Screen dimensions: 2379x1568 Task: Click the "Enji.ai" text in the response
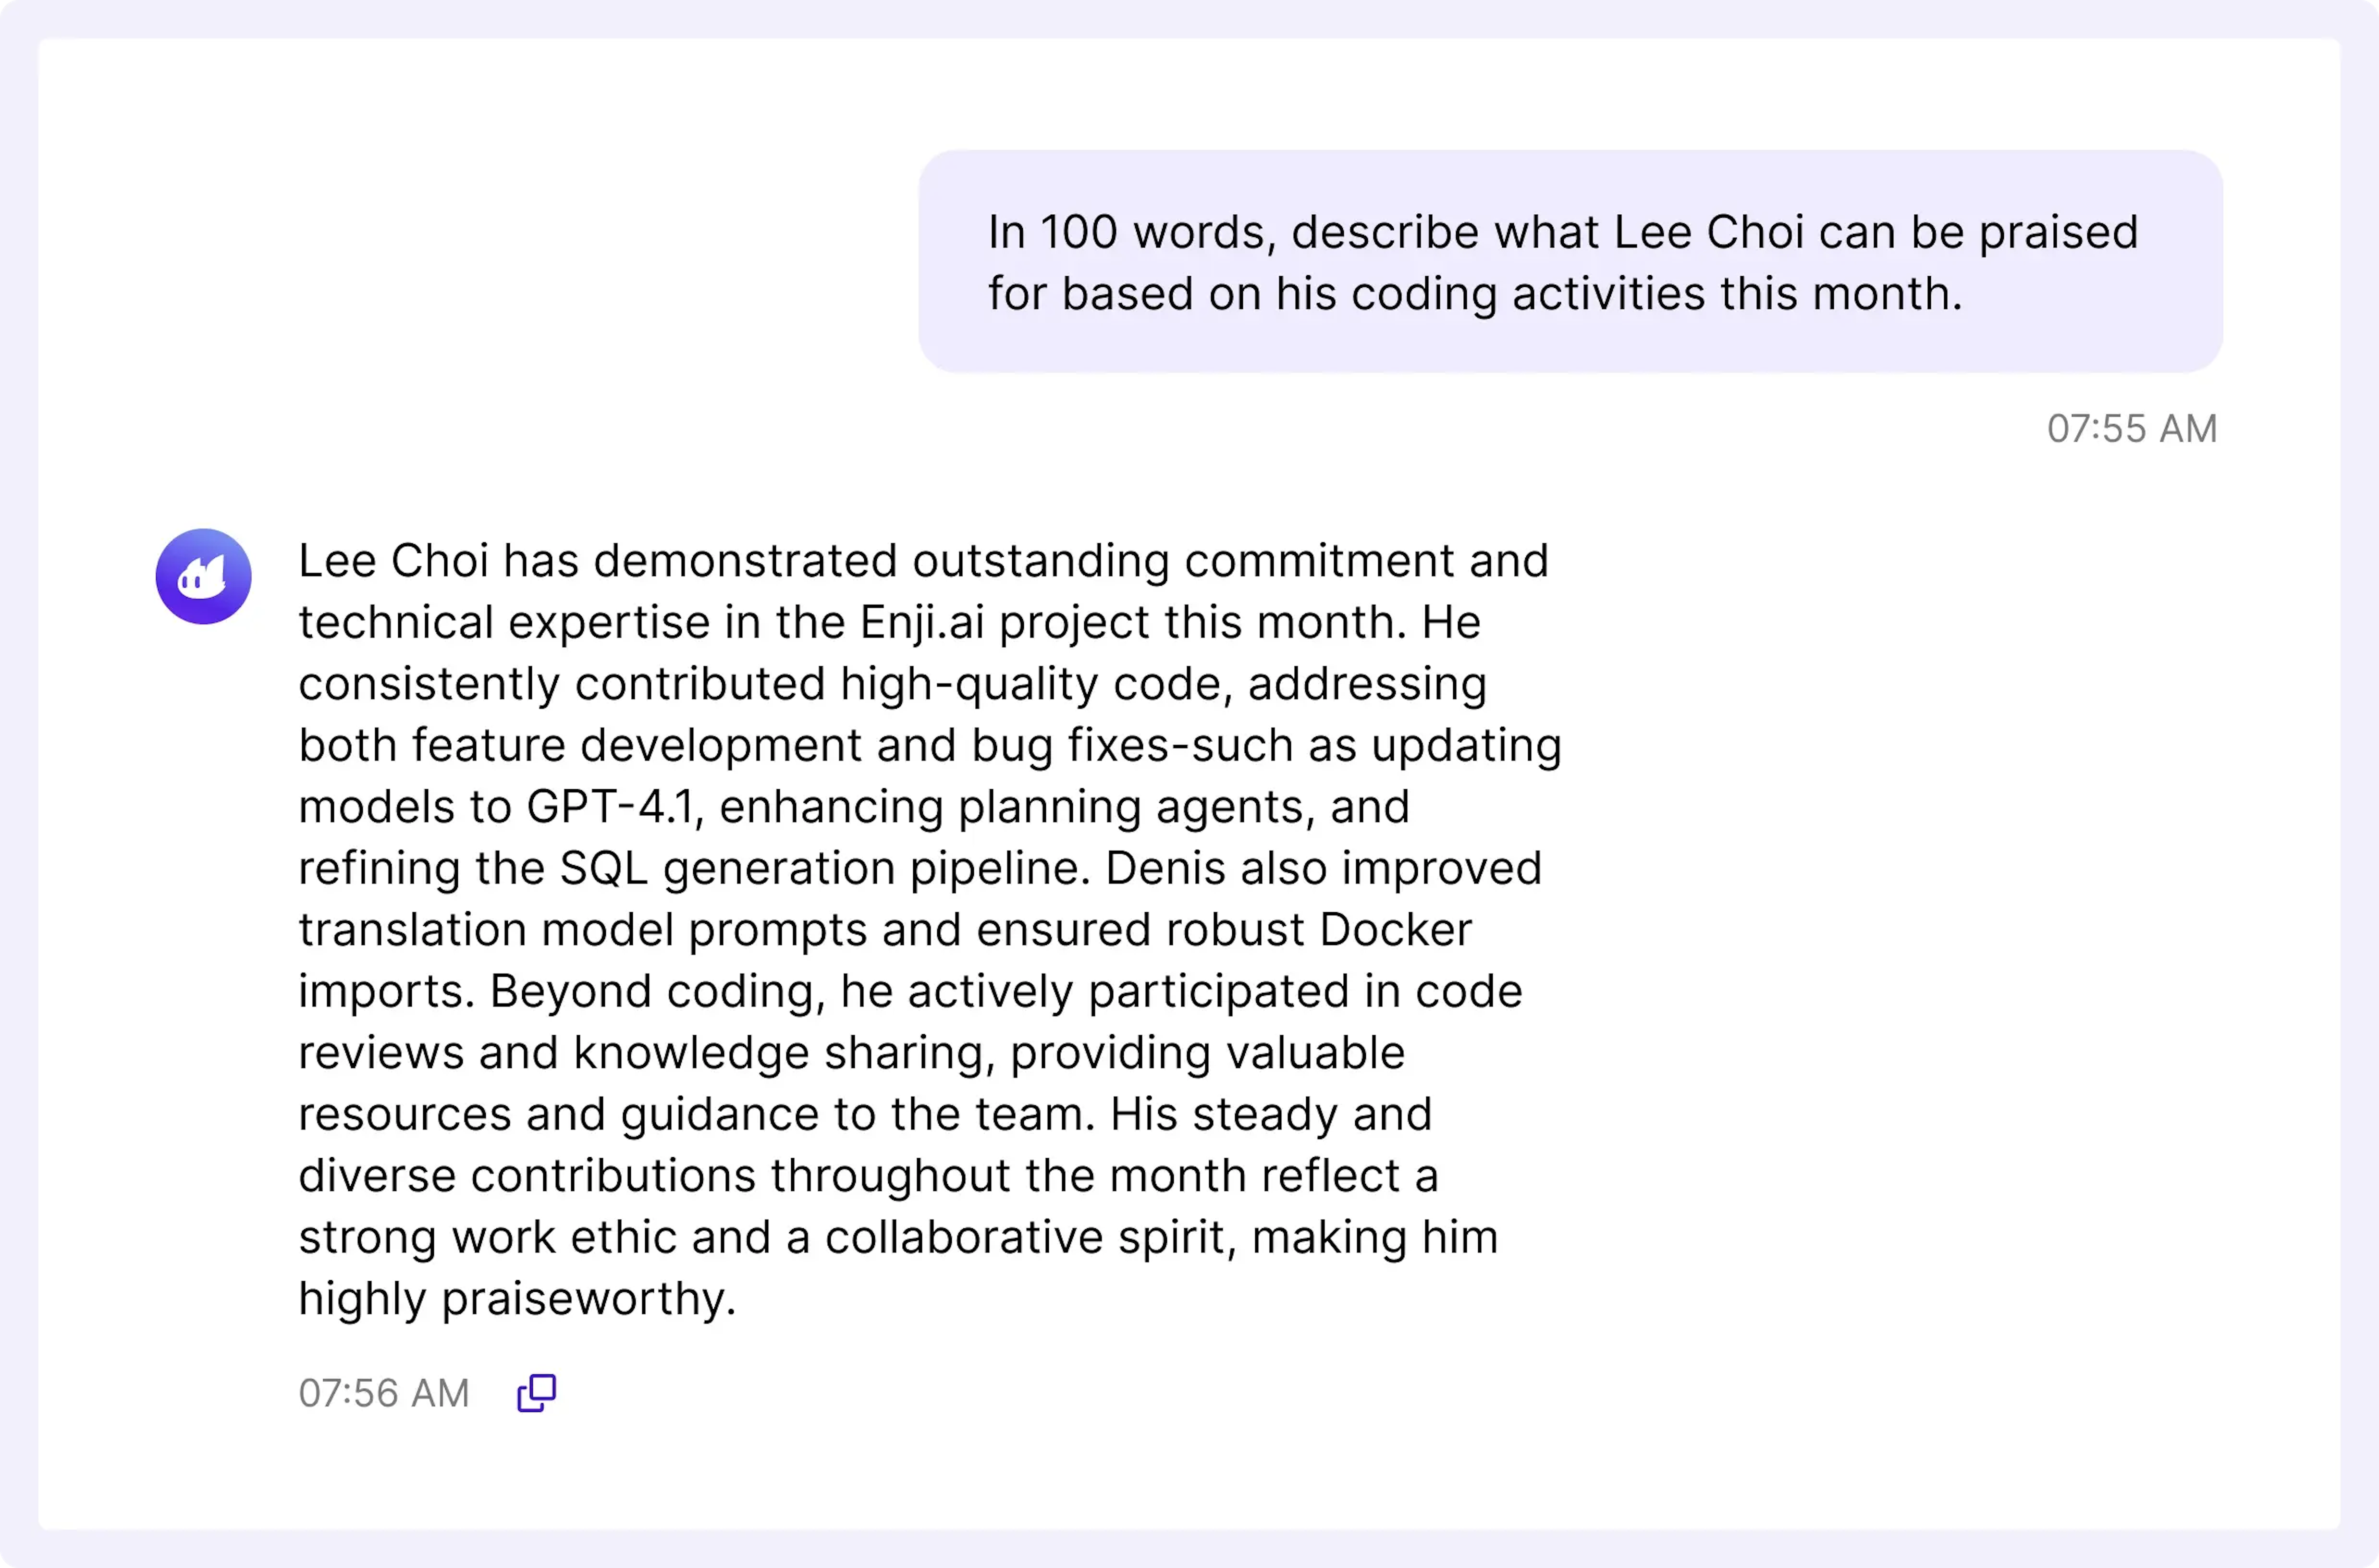(922, 622)
